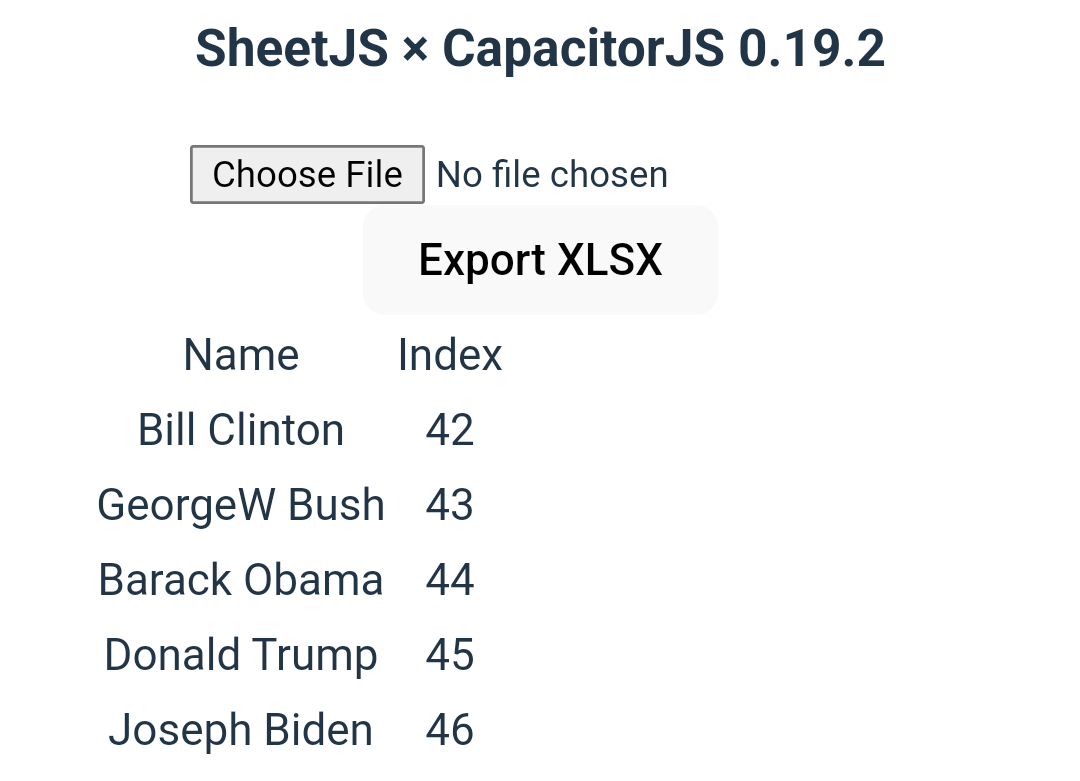1080x781 pixels.
Task: Click the SheetJS × CapacitorJS heading
Action: click(x=540, y=49)
